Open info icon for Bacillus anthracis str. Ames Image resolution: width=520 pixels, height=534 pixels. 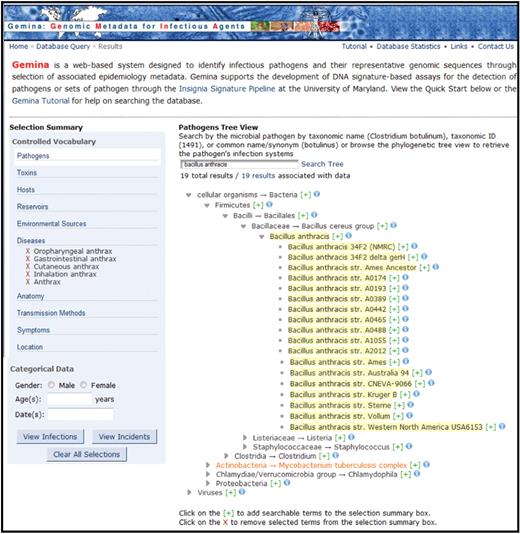[406, 361]
